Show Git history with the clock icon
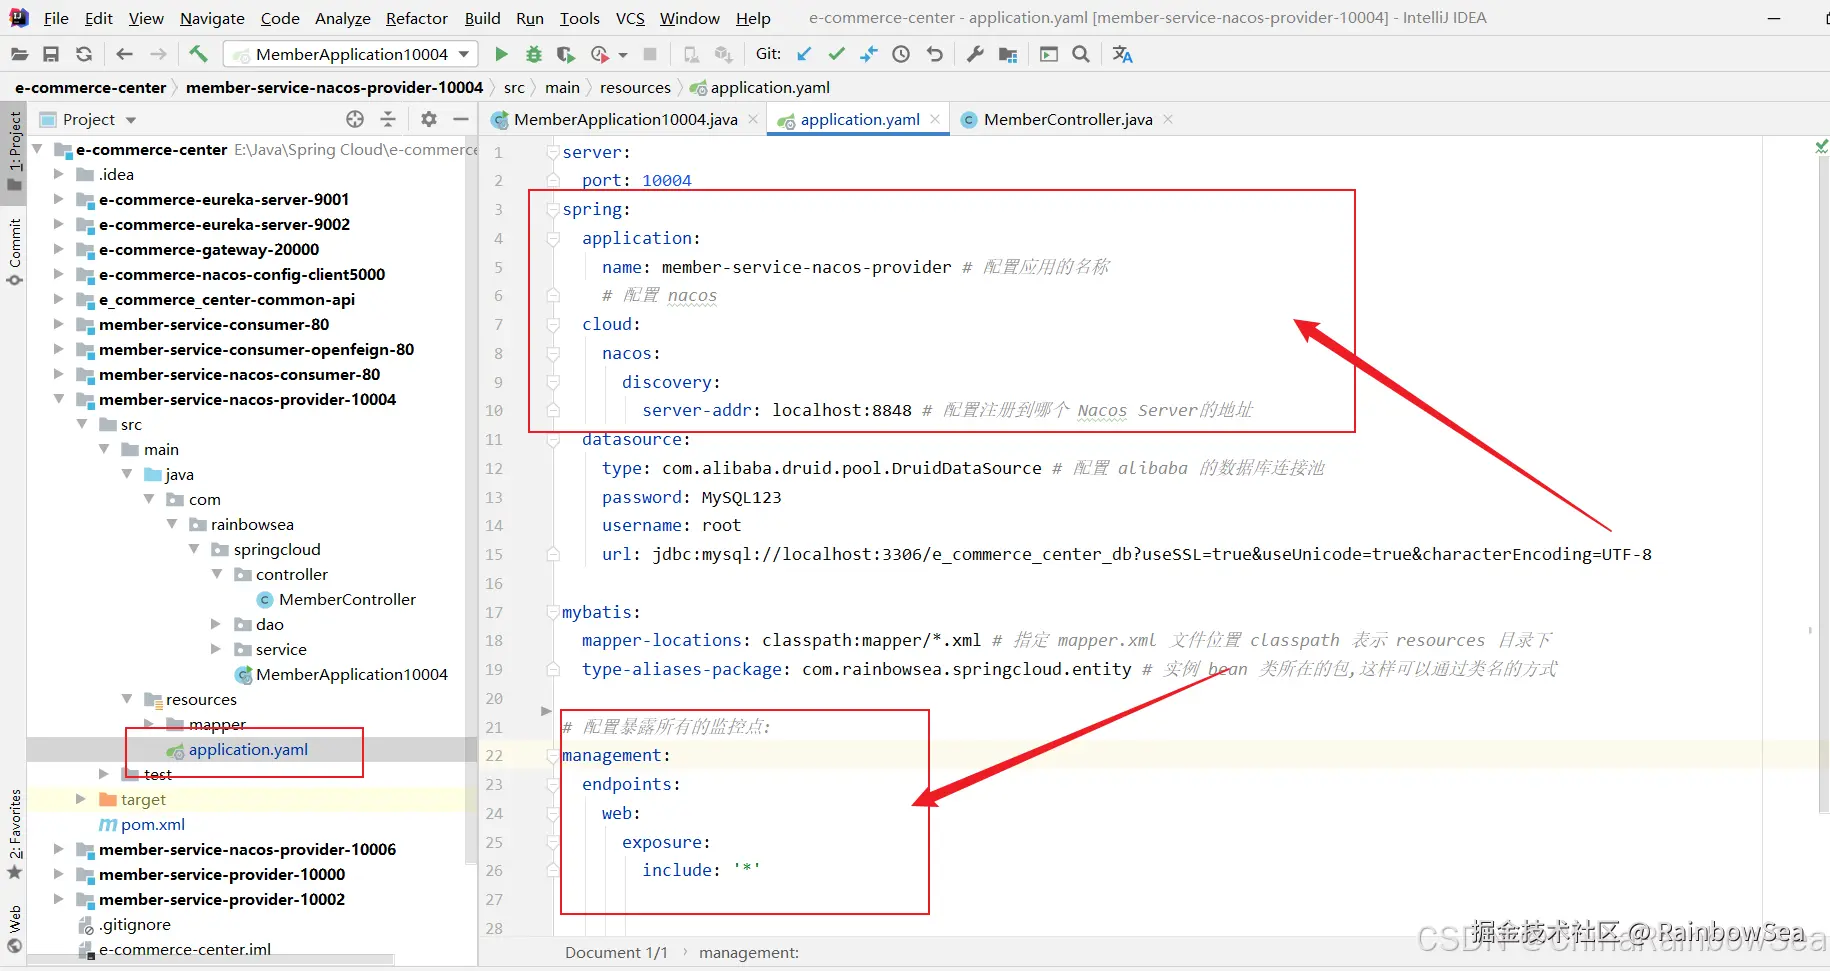Image resolution: width=1830 pixels, height=971 pixels. [x=901, y=54]
